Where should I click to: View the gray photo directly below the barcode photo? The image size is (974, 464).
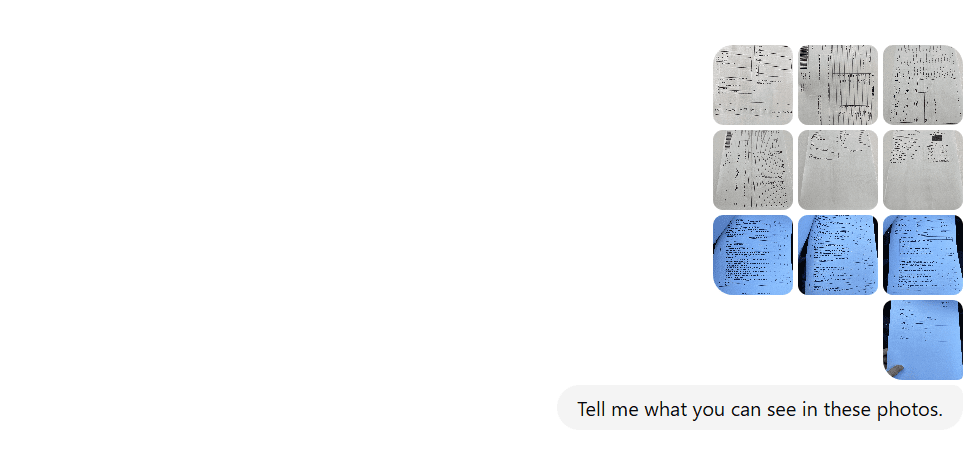coord(838,170)
